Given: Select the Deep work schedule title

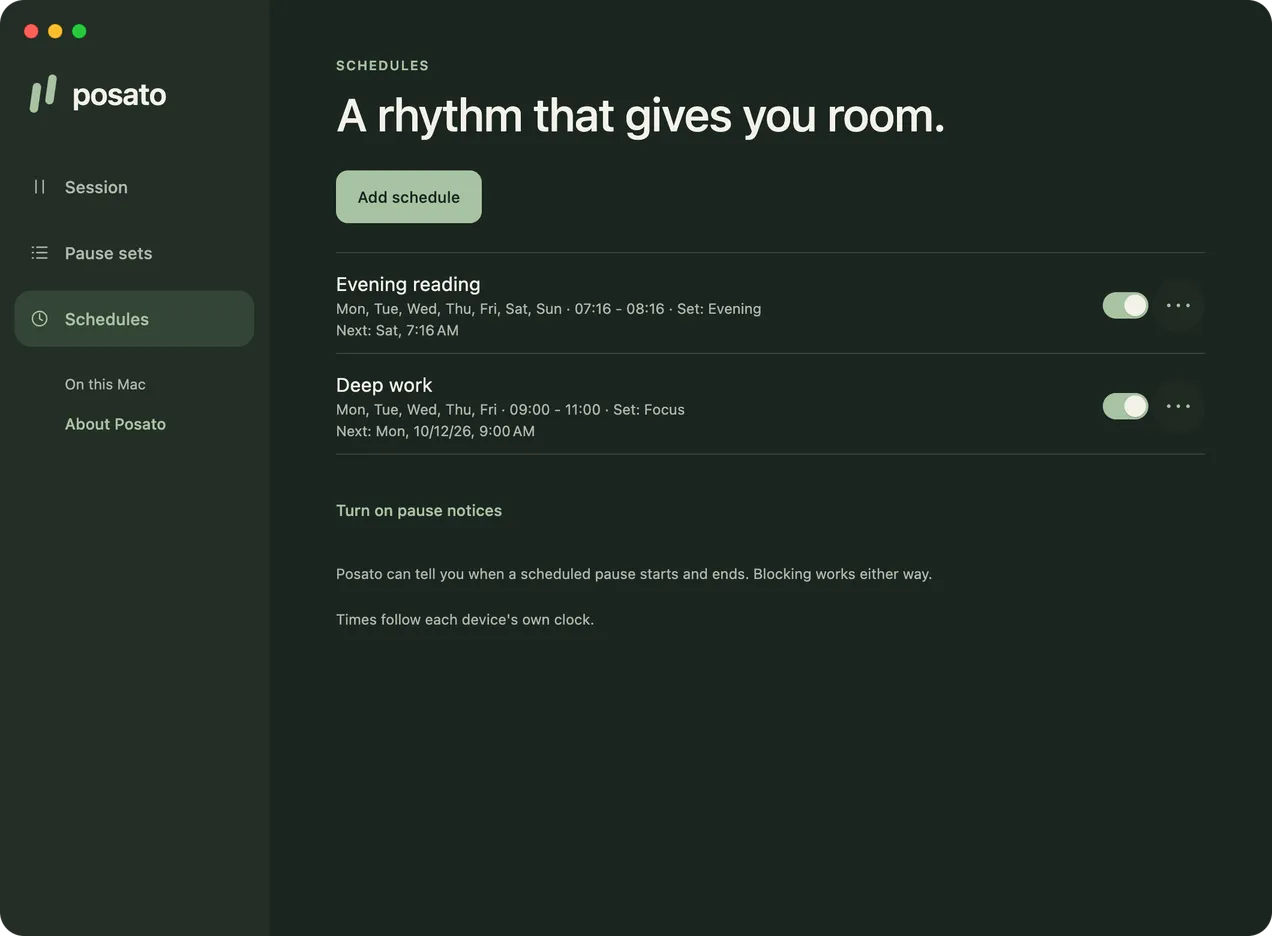Looking at the screenshot, I should [384, 385].
